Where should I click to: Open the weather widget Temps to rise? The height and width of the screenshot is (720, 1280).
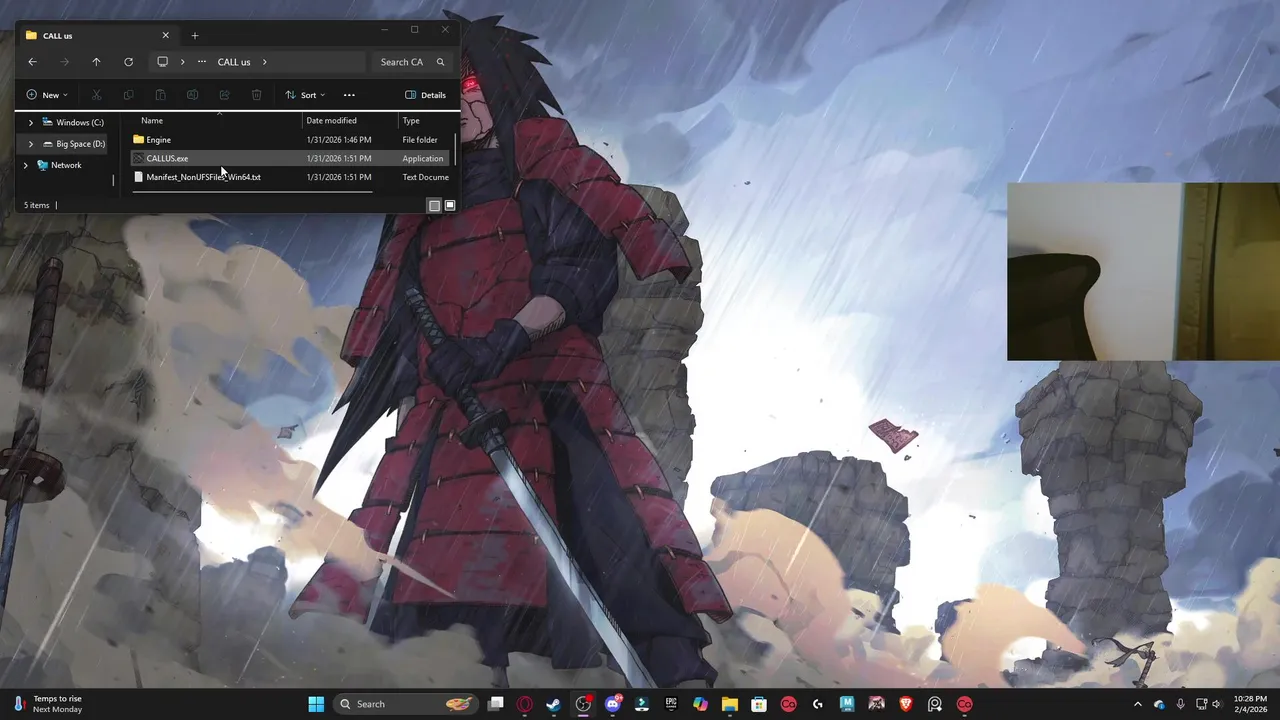coord(47,704)
